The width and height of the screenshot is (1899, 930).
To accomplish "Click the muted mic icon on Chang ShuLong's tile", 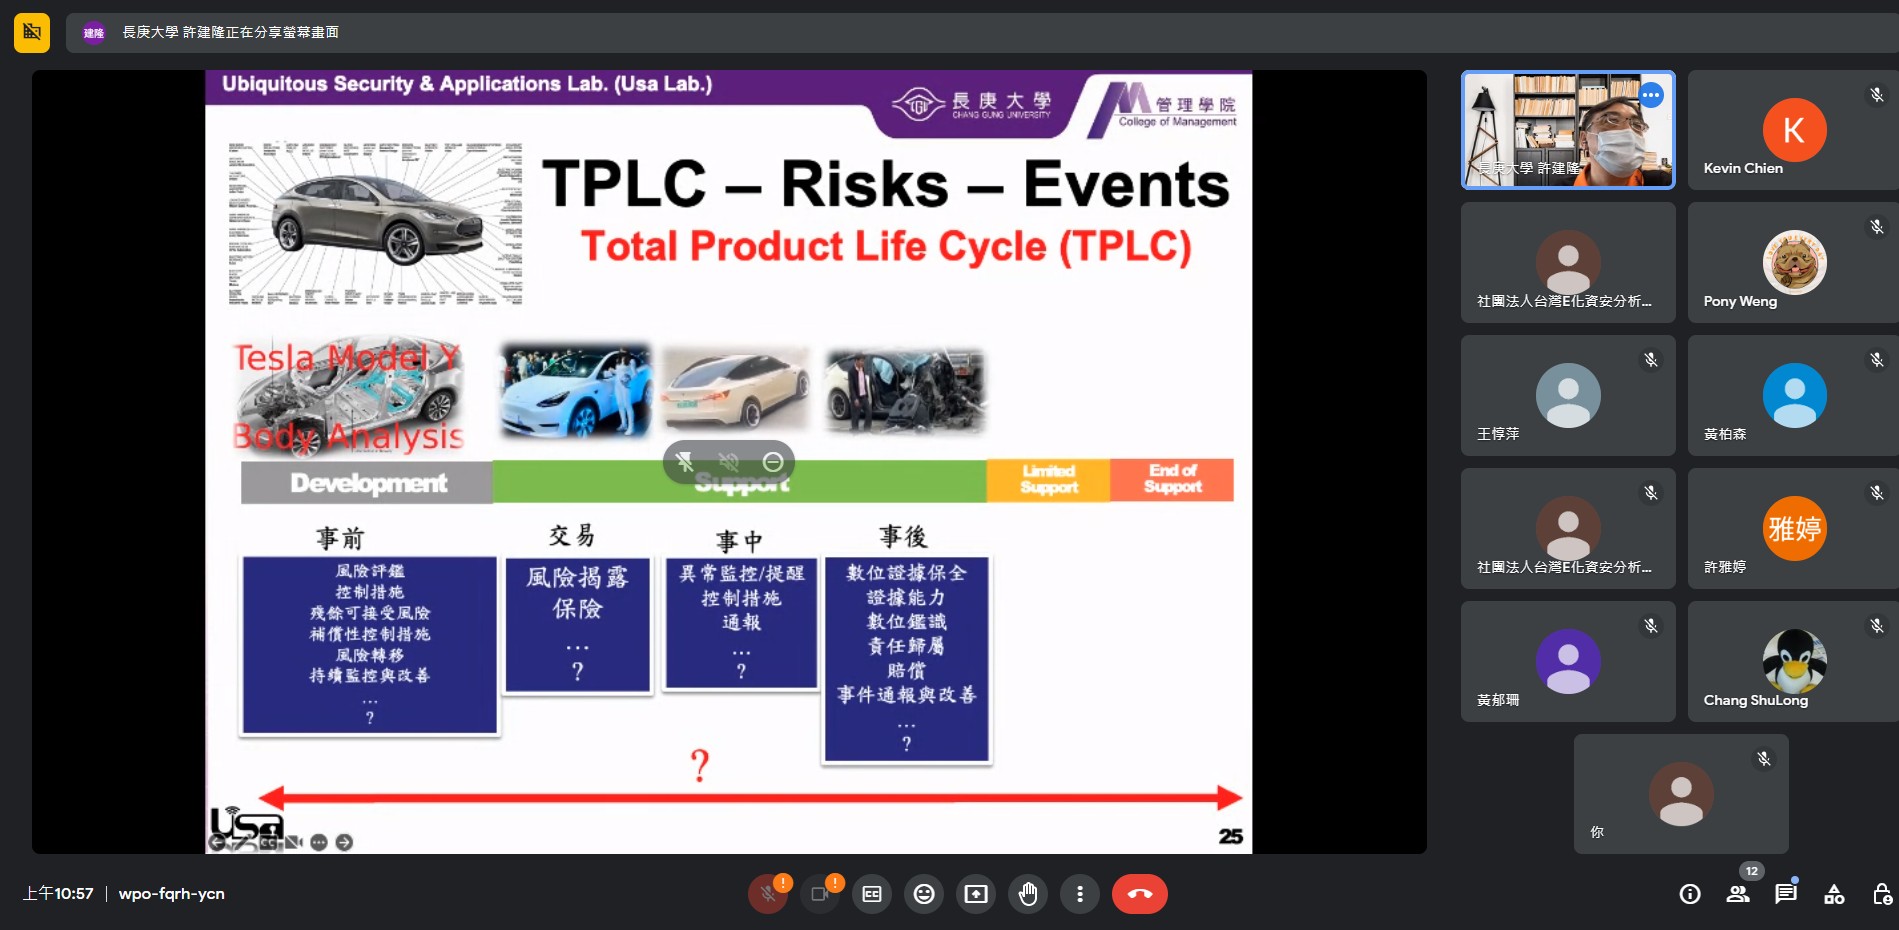I will pyautogui.click(x=1877, y=626).
